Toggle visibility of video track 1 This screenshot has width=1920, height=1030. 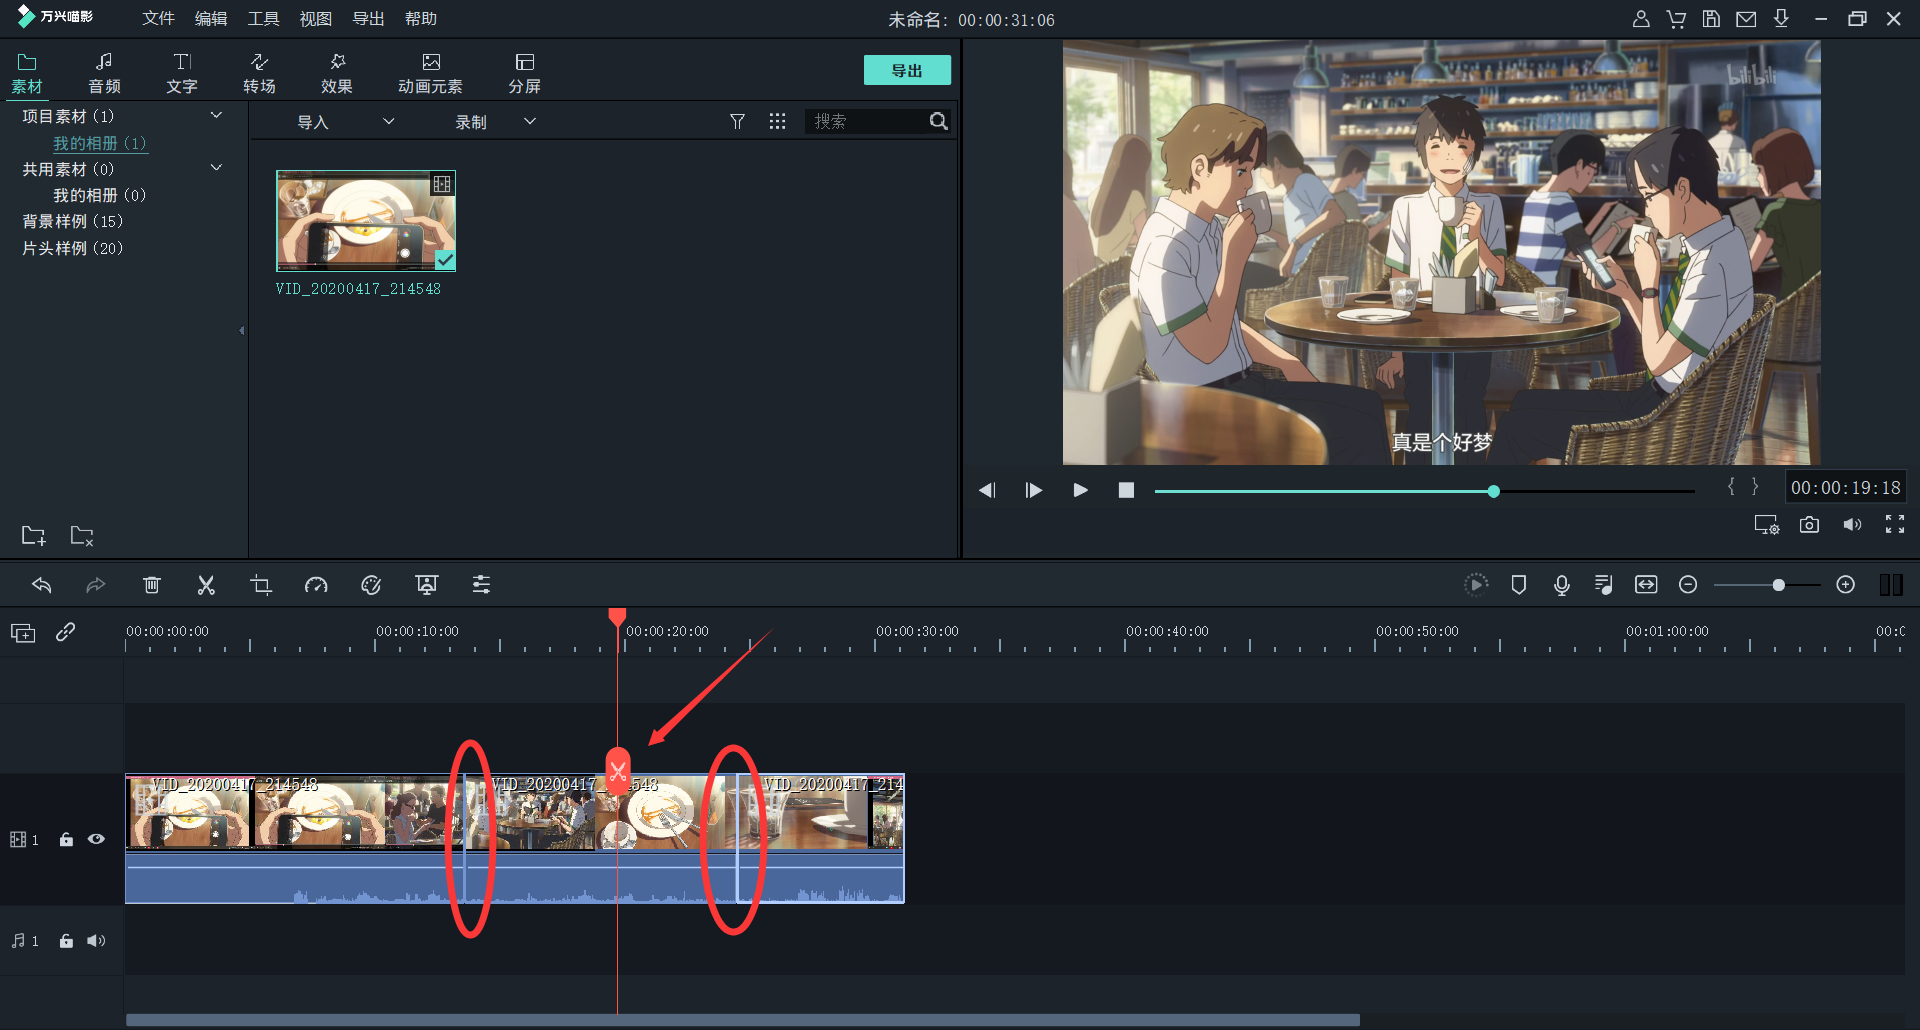point(96,839)
